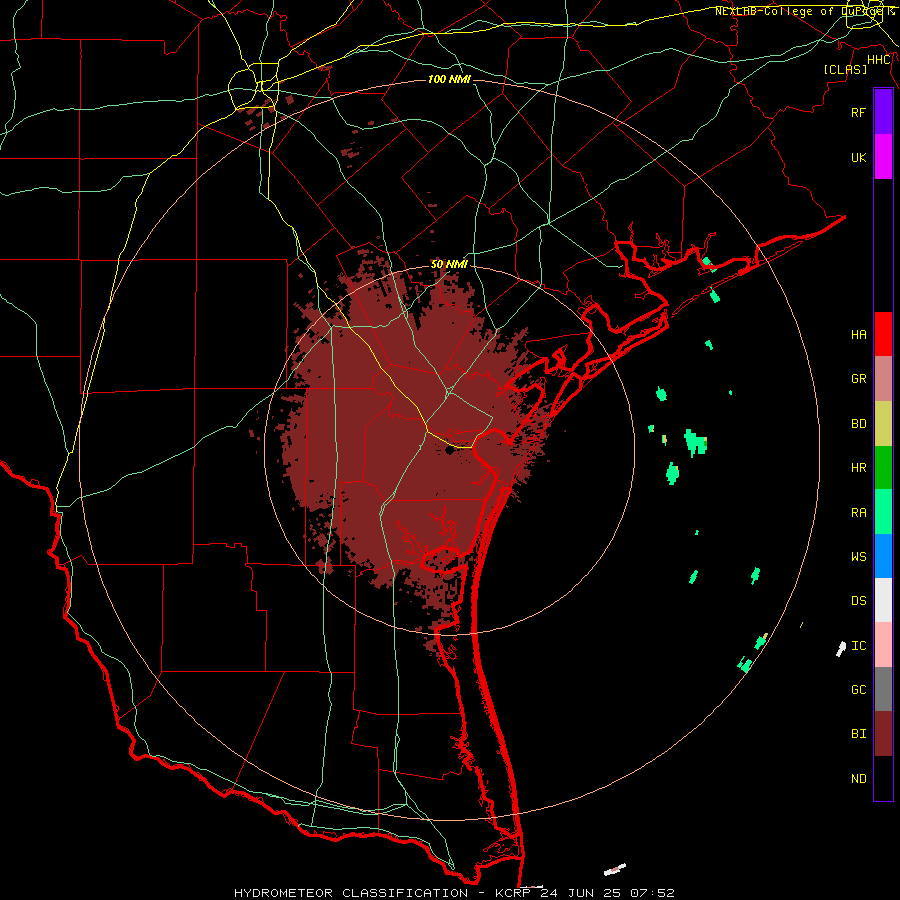Click the IC legend label
The width and height of the screenshot is (900, 900).
(858, 646)
